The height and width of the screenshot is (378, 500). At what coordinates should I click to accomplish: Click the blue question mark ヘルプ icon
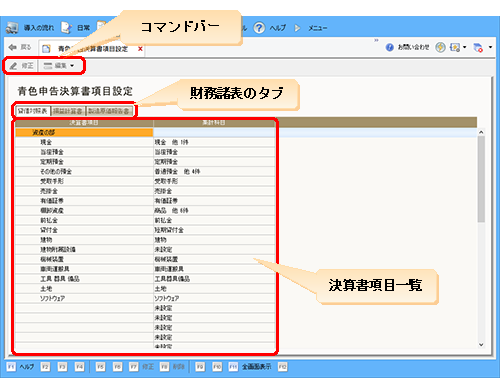coord(259,28)
